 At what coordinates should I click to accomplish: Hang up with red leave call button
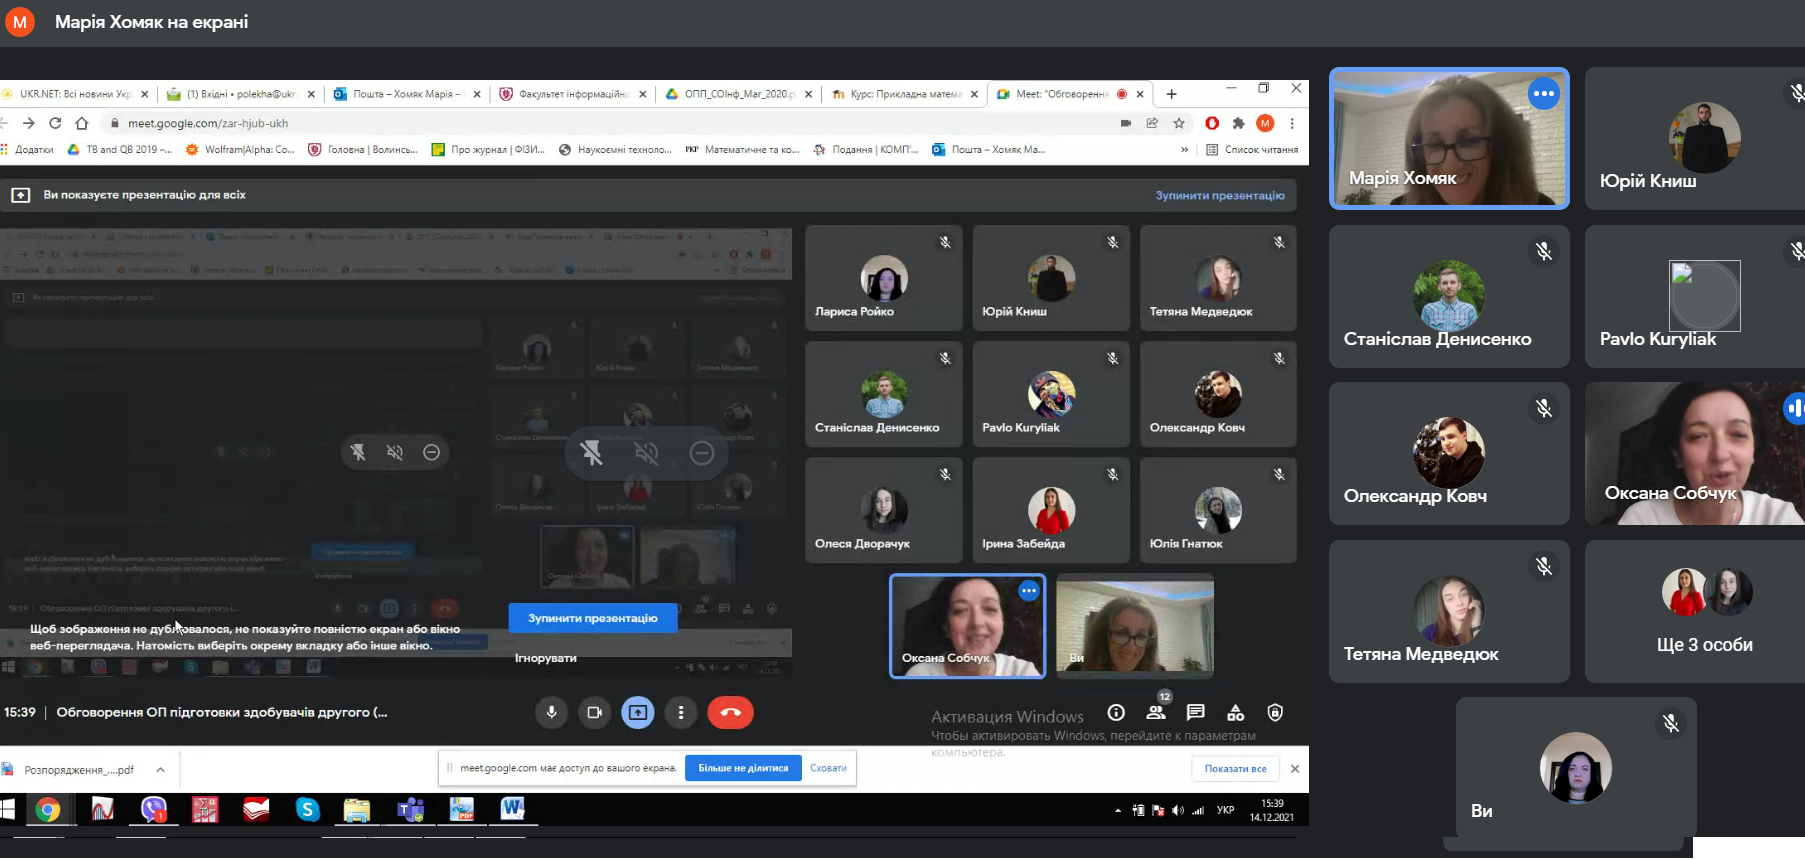click(730, 713)
